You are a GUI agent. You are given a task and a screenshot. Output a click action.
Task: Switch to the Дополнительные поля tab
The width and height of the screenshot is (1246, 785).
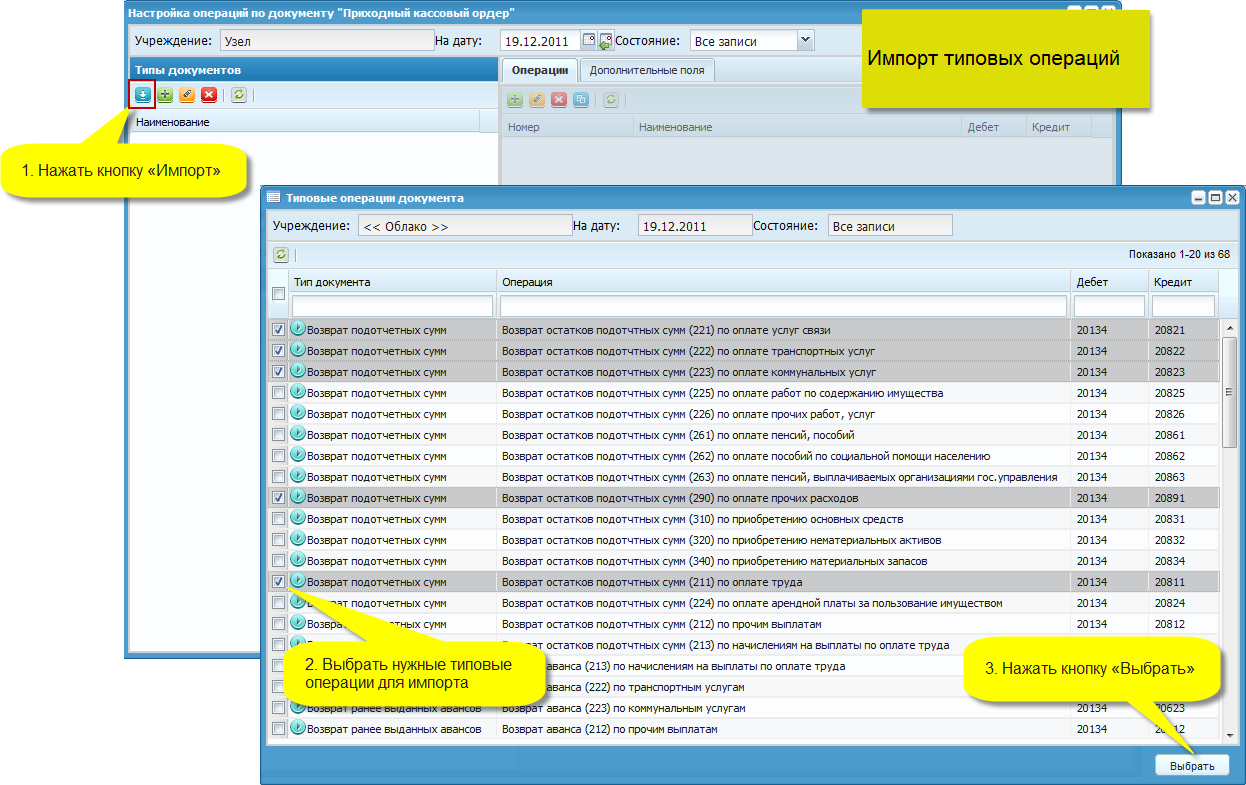[647, 70]
